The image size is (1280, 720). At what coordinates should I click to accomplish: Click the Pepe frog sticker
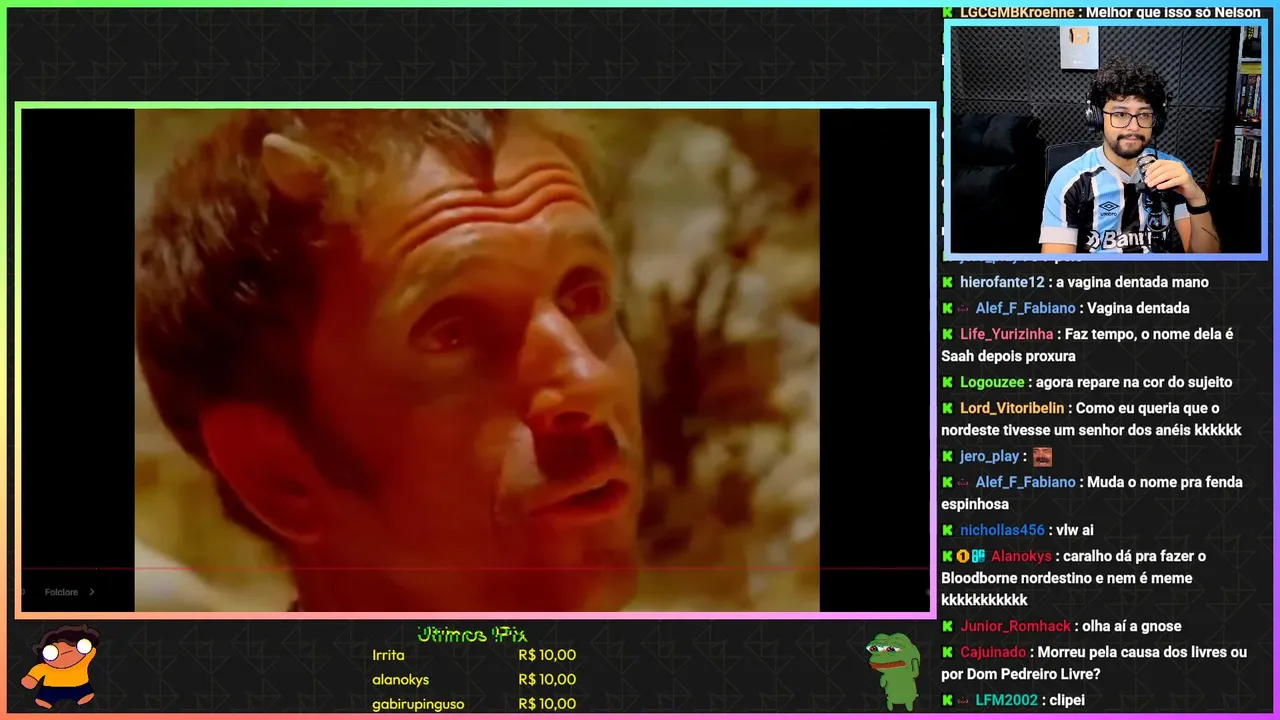(x=894, y=670)
